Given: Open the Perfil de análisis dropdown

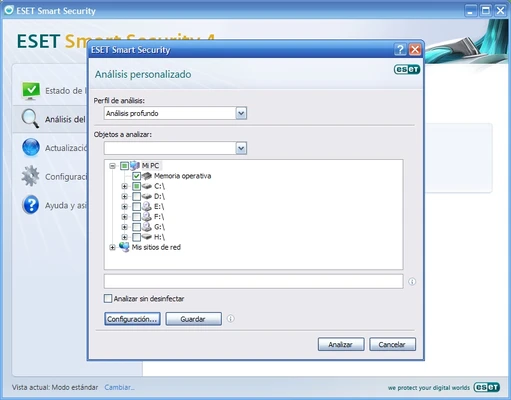Looking at the screenshot, I should coord(241,113).
